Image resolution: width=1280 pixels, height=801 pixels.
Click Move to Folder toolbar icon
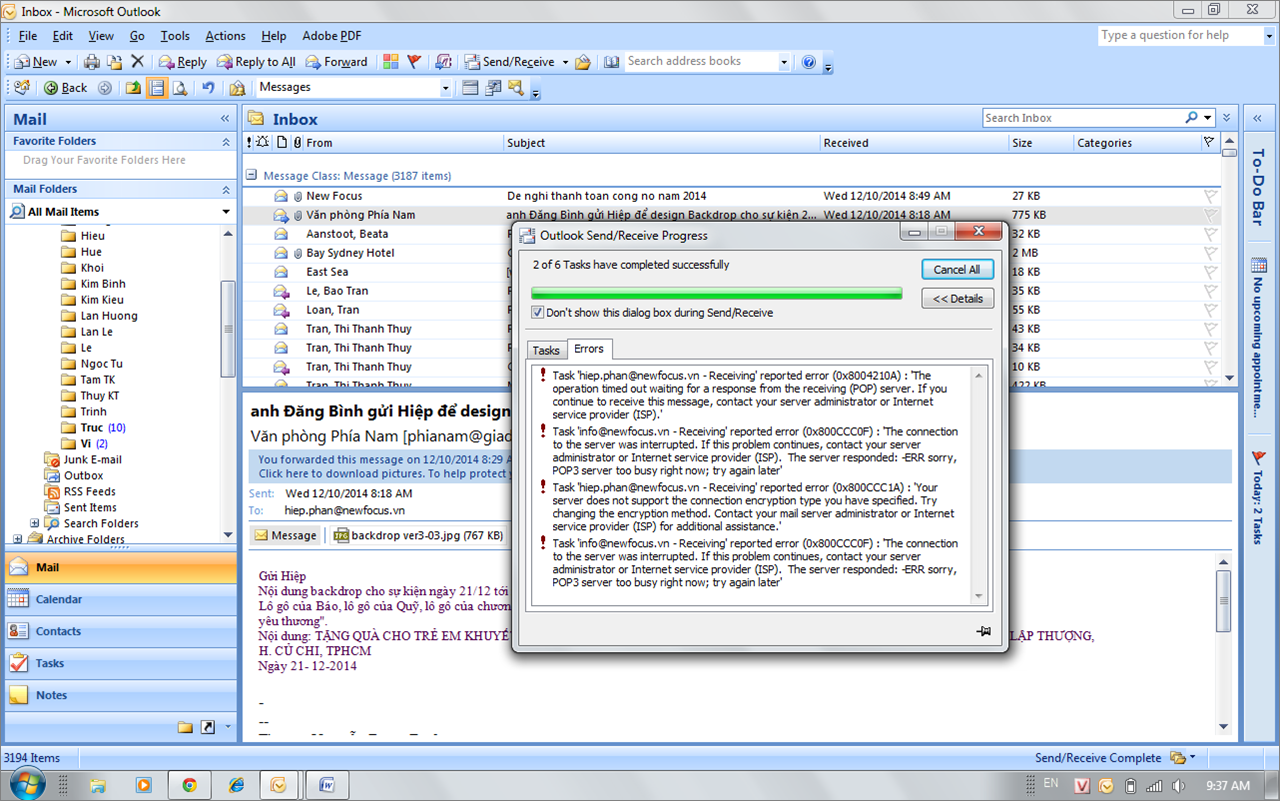[115, 62]
